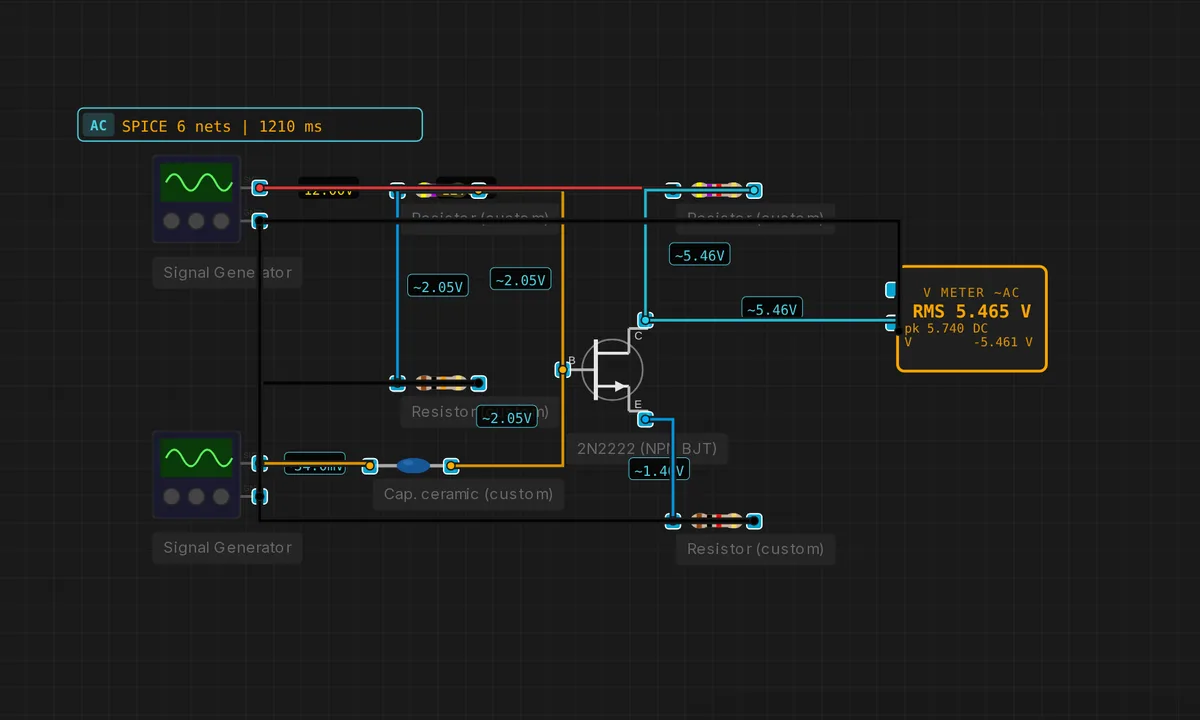Click the capacitor's output pin on the orange base wire
The width and height of the screenshot is (1200, 720).
(451, 465)
